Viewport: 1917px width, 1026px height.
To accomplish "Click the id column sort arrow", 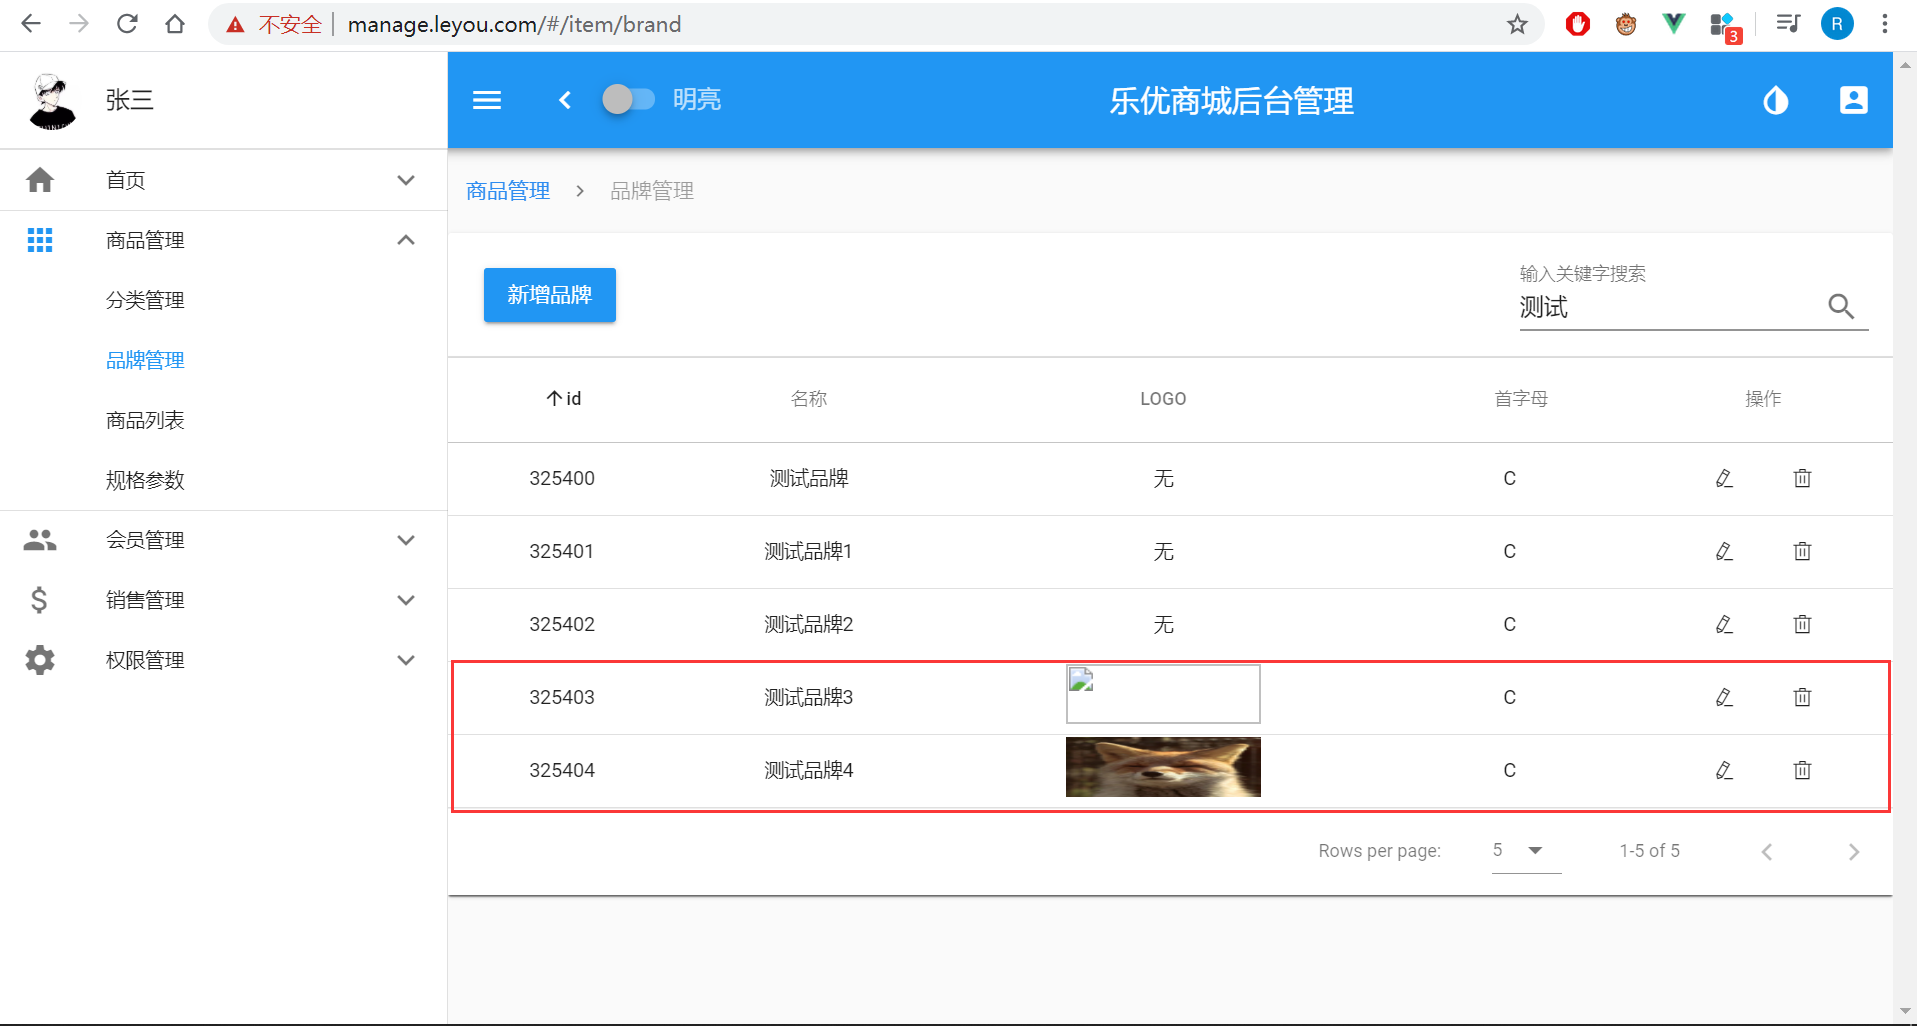I will [x=553, y=398].
